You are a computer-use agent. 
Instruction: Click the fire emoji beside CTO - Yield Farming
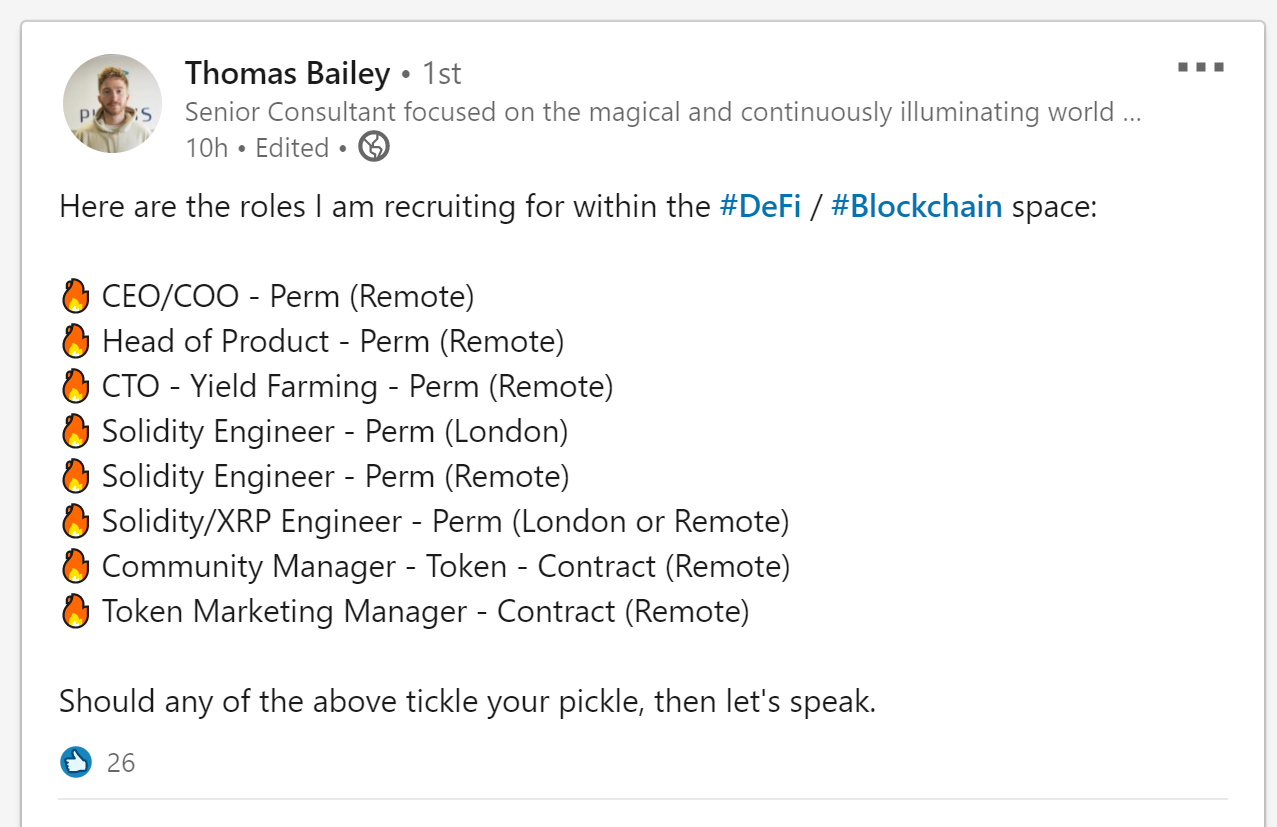coord(76,387)
